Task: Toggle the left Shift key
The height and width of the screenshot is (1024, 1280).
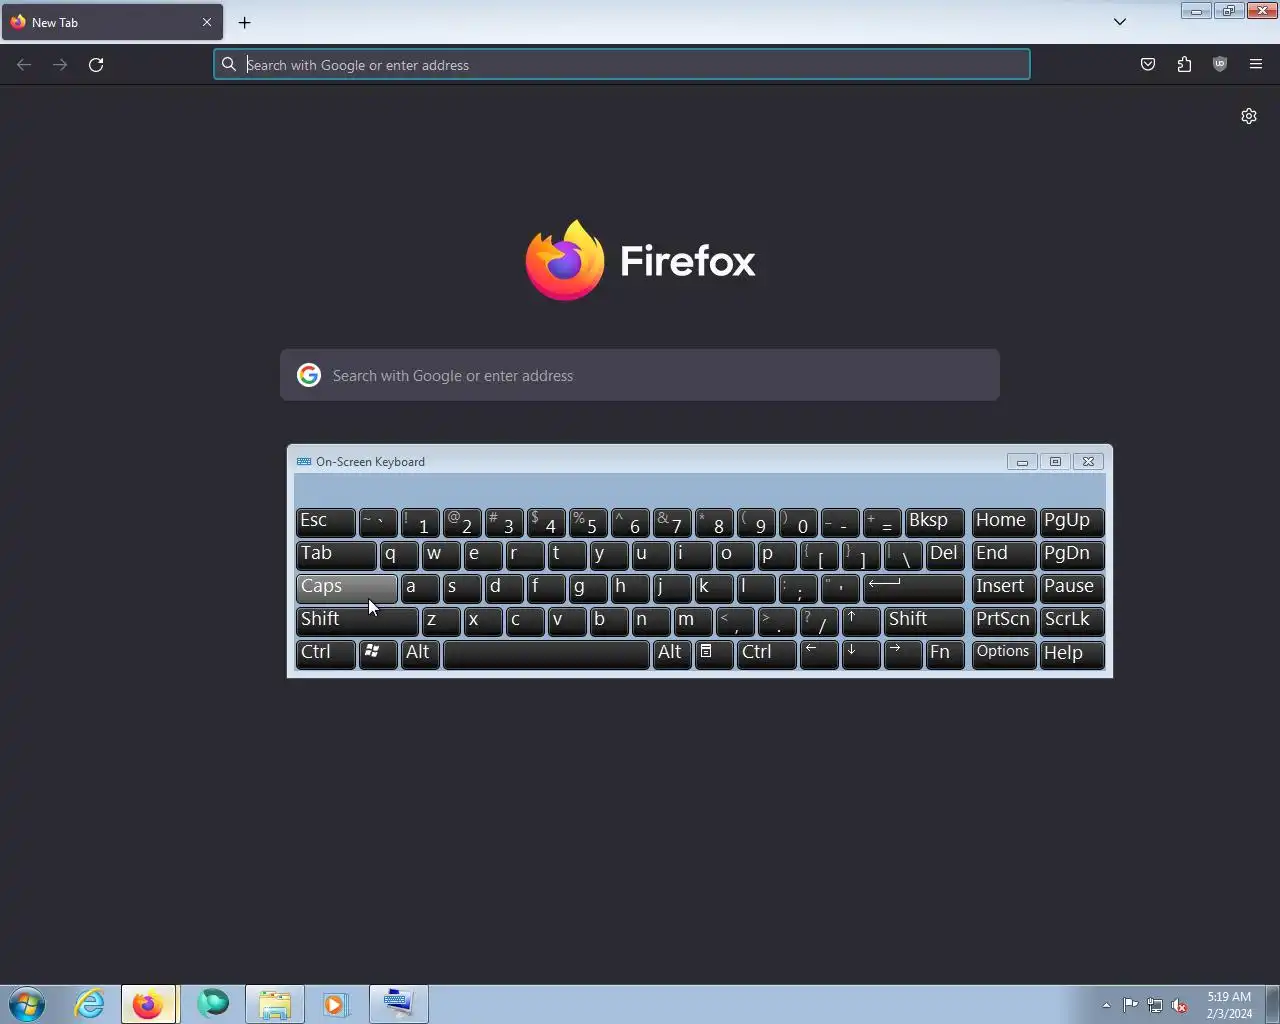Action: [357, 620]
